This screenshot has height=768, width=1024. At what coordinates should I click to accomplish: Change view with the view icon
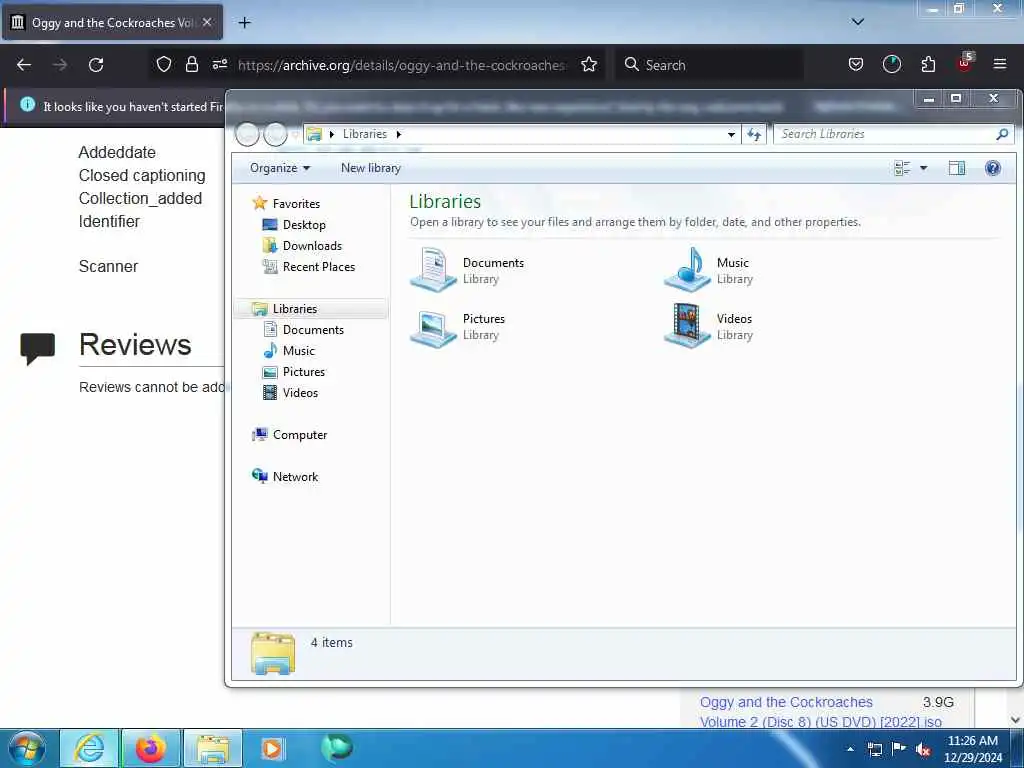click(902, 168)
